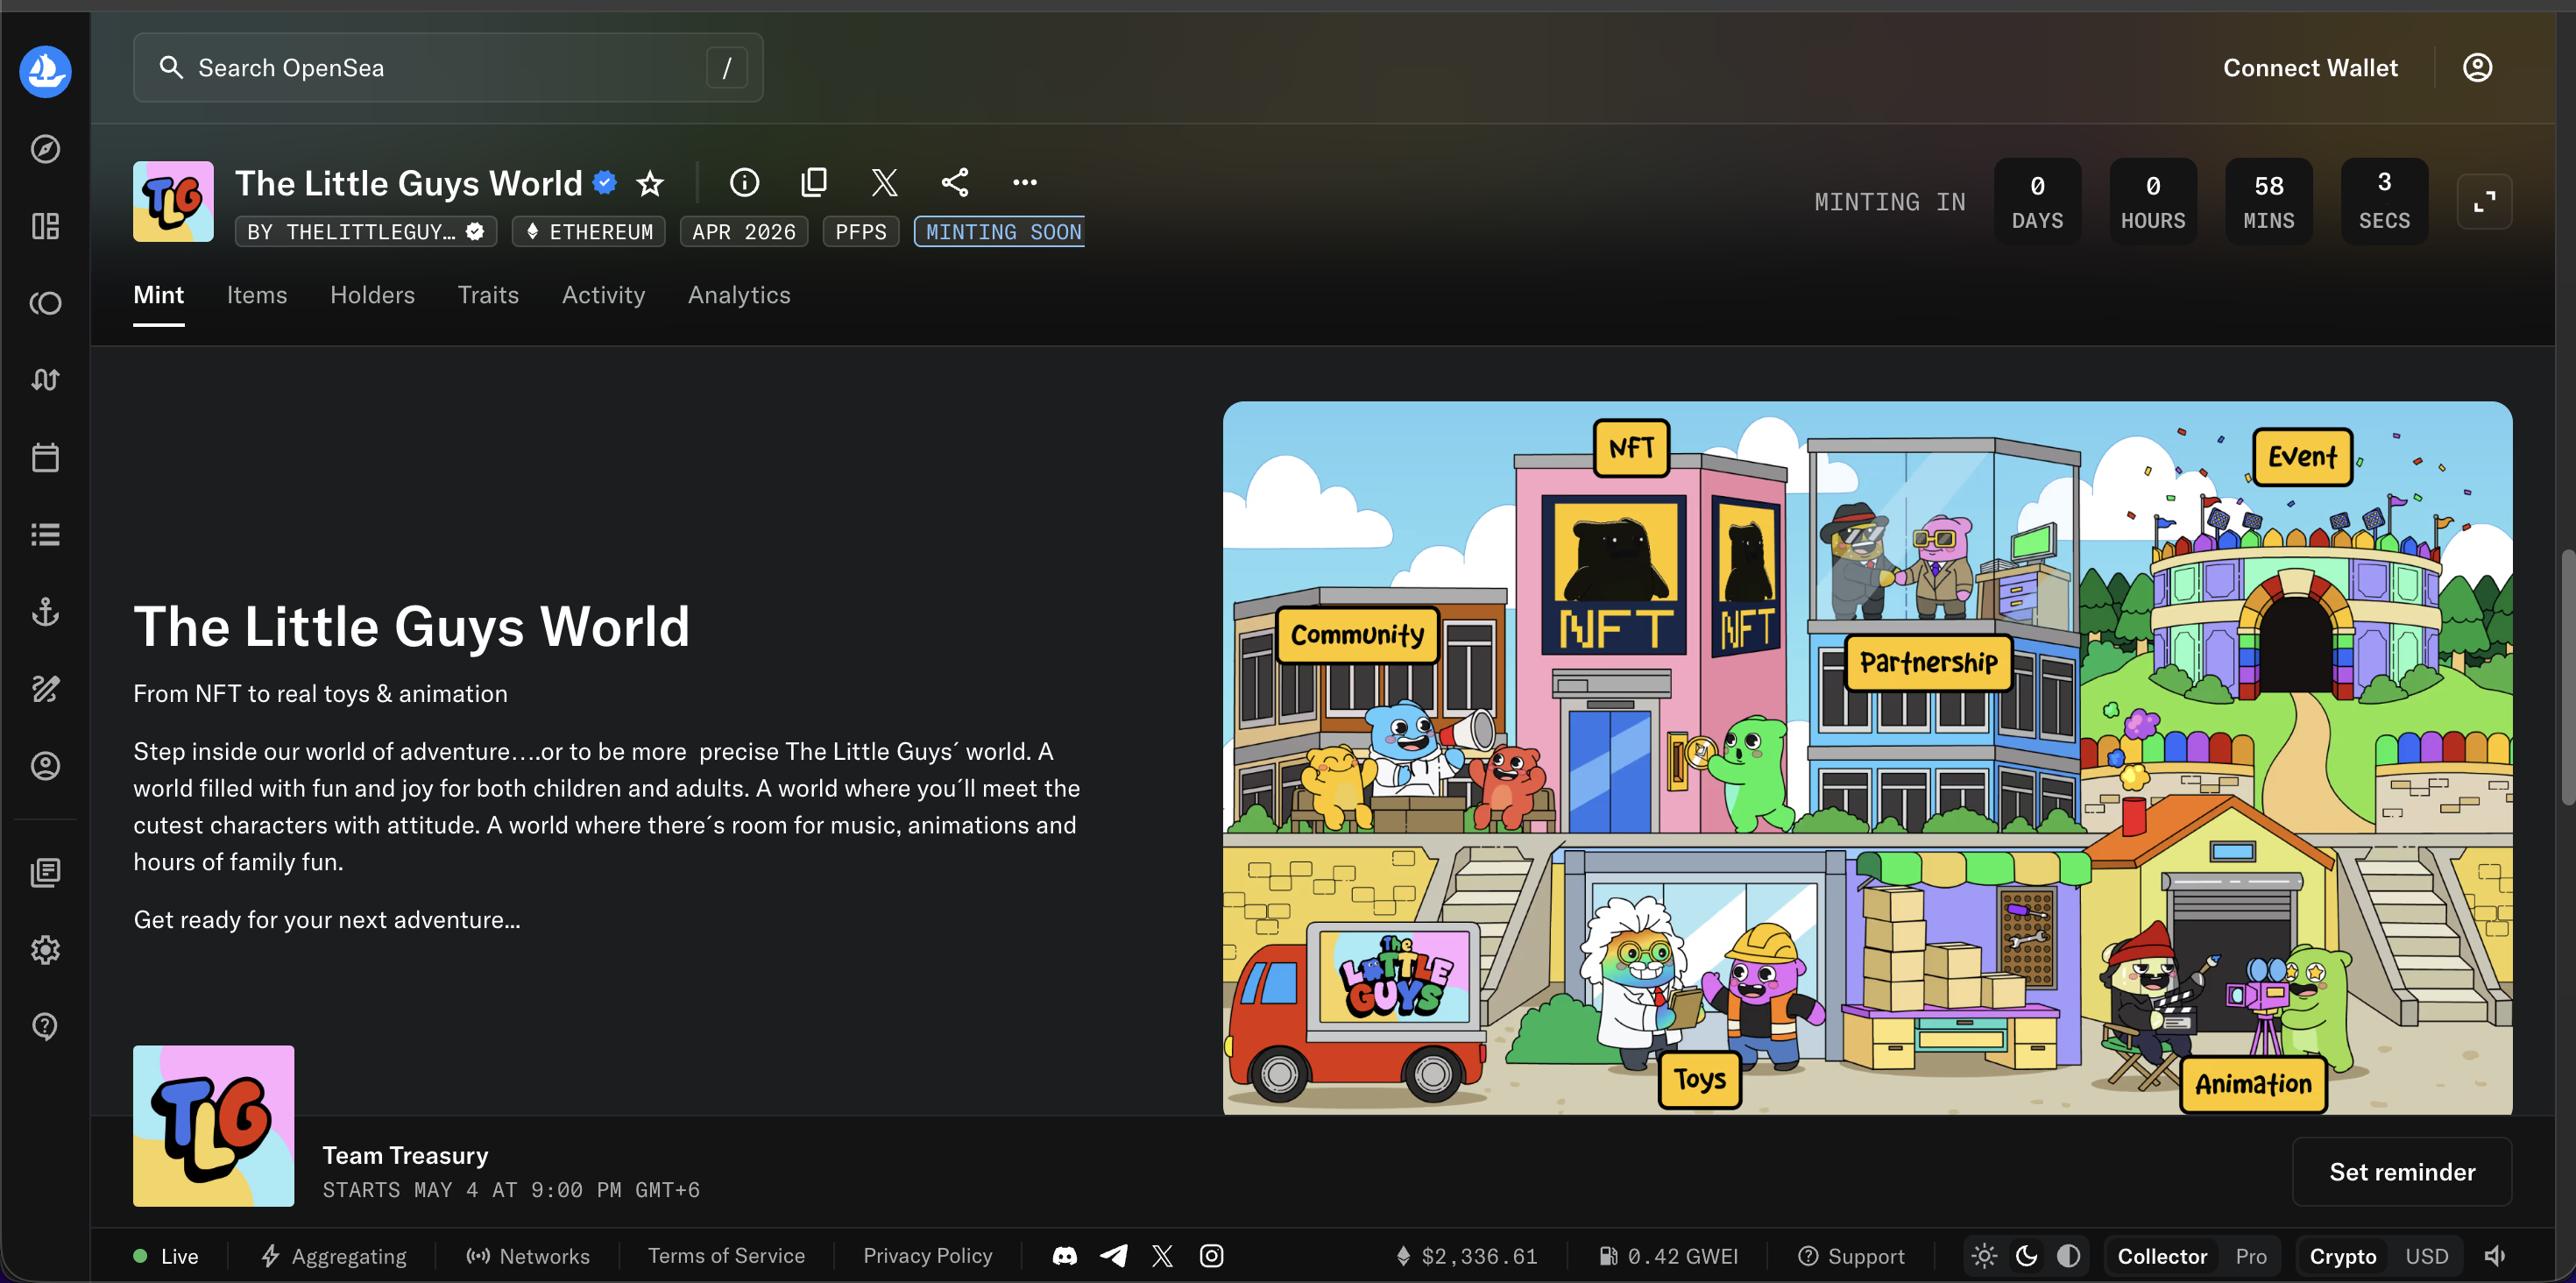Open the Rewards anchor icon in sidebar
This screenshot has width=2576, height=1283.
[x=45, y=611]
